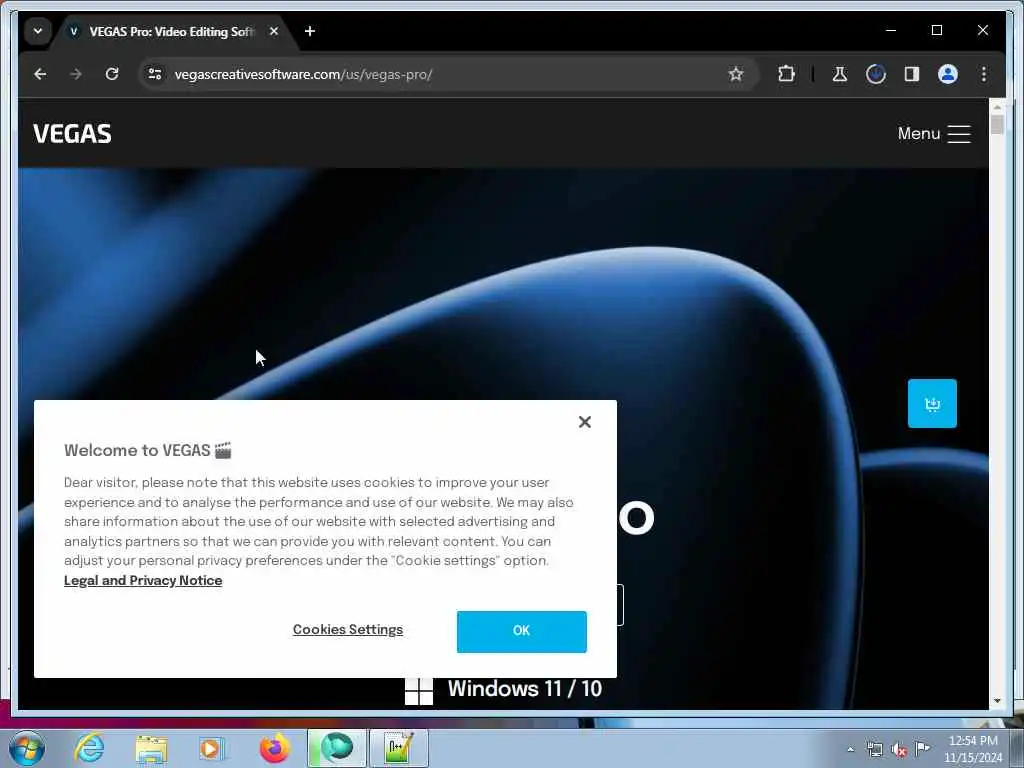Open Chrome Labs flask icon

pos(840,74)
